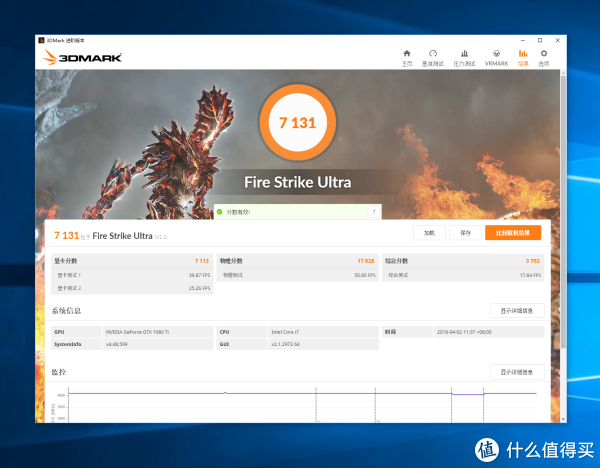
Task: Open the 主页 home tab
Action: pyautogui.click(x=407, y=58)
